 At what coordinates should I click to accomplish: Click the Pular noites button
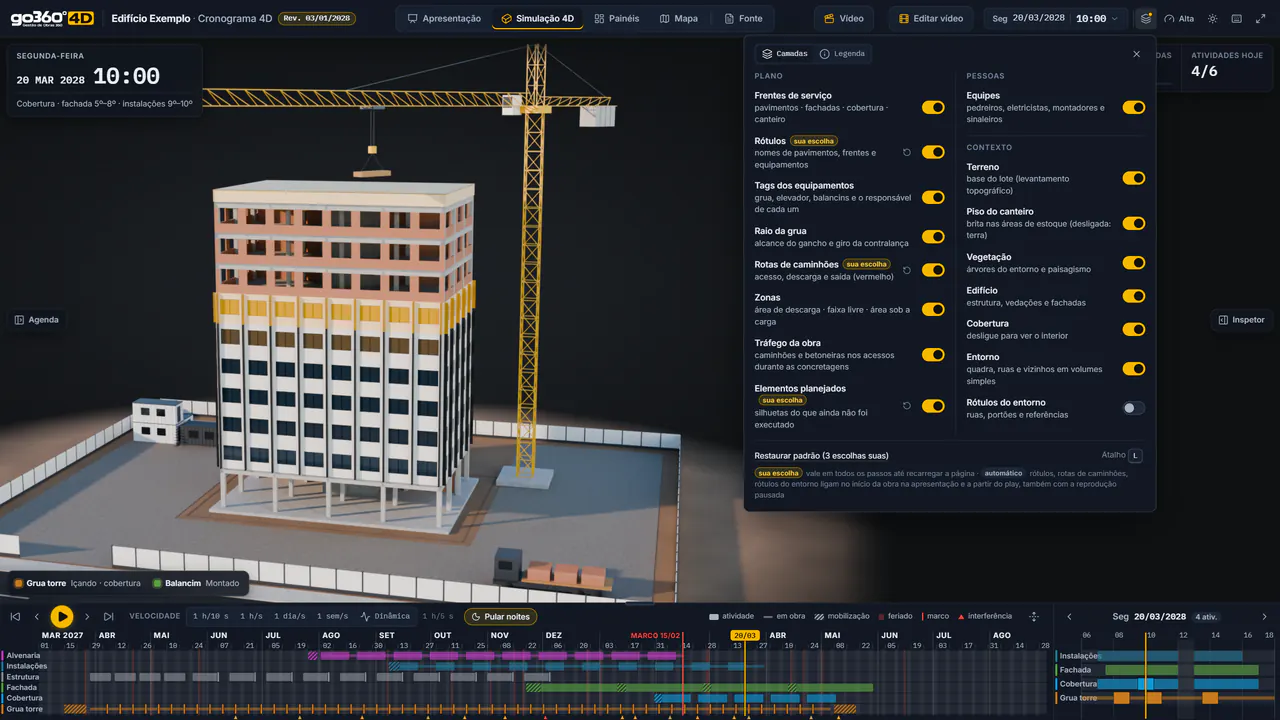[x=500, y=617]
